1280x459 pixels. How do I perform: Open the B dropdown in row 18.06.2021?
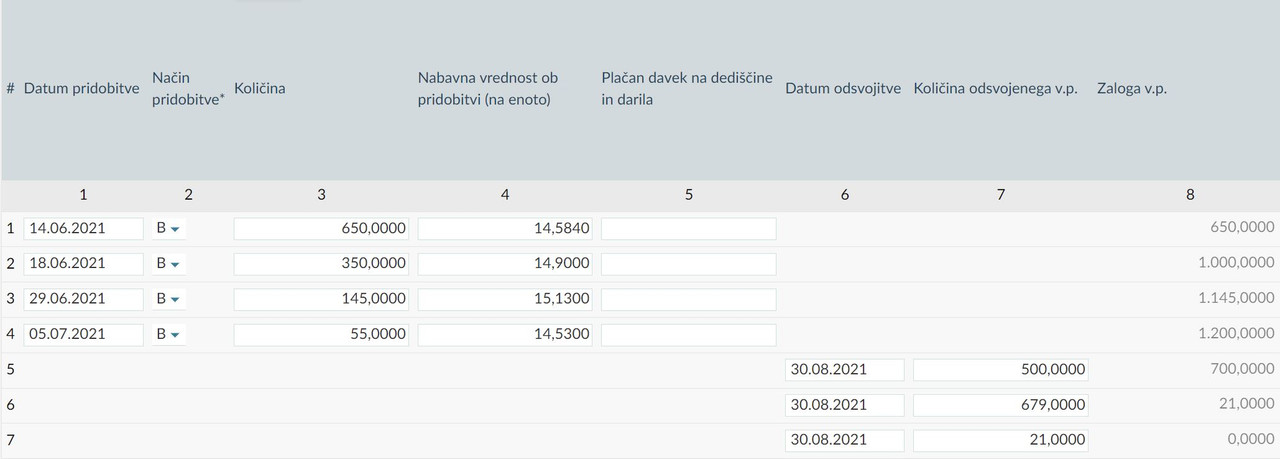pyautogui.click(x=168, y=264)
